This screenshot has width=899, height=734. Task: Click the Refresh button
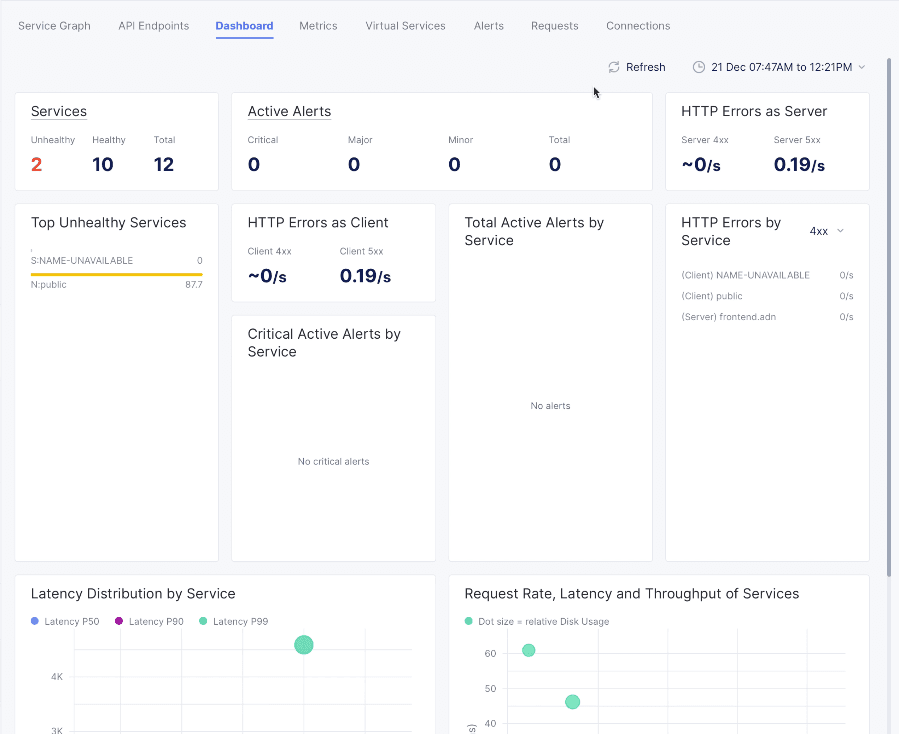click(637, 67)
